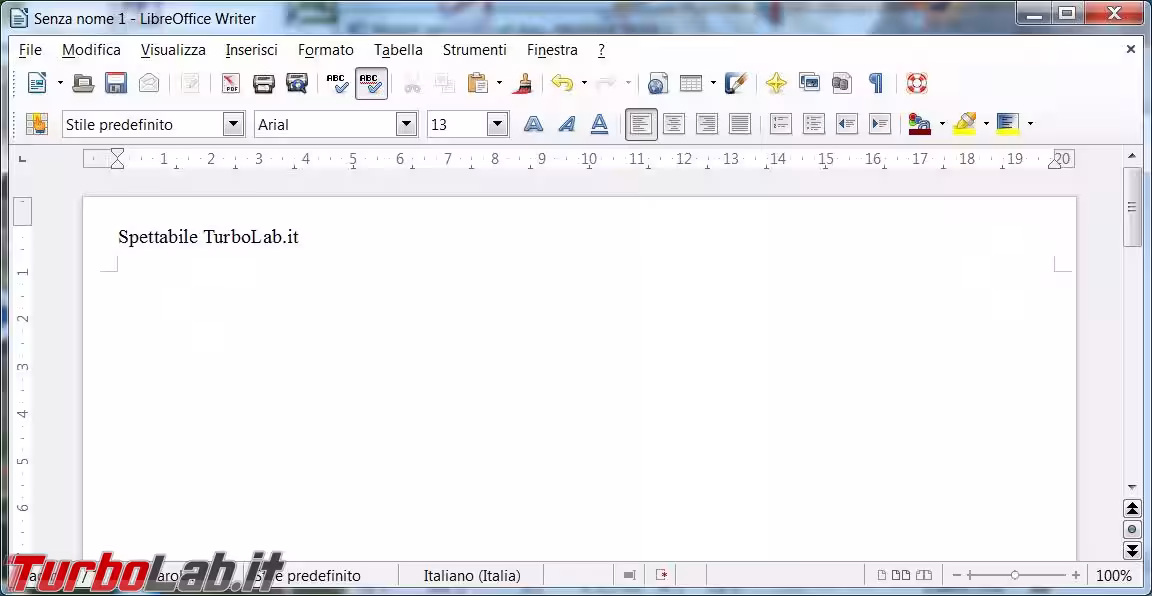The height and width of the screenshot is (596, 1152).
Task: Expand the Arial font name dropdown
Action: [406, 124]
